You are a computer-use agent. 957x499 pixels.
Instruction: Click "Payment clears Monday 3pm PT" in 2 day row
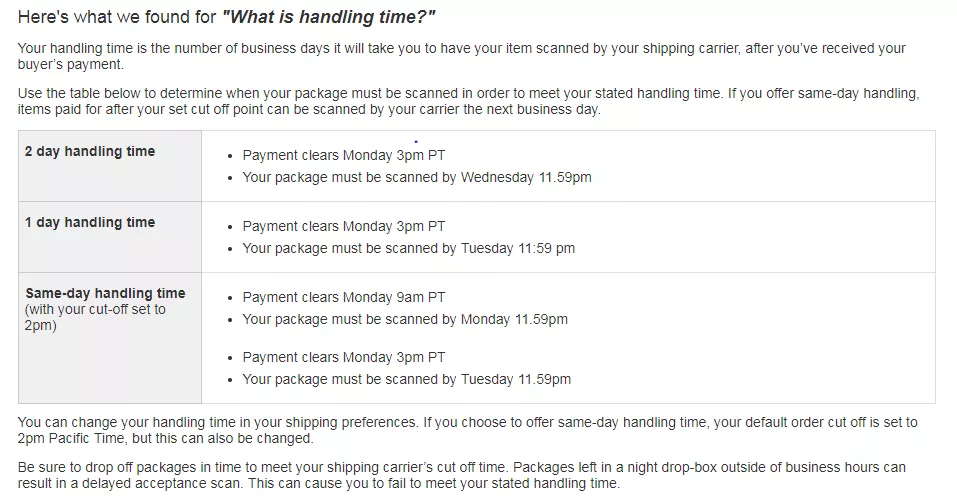343,155
